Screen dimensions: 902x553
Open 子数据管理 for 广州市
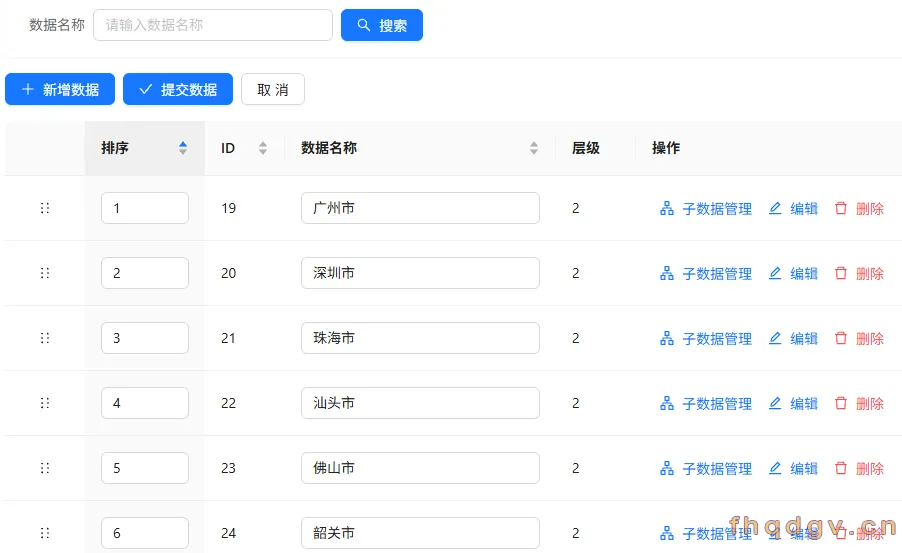(706, 208)
